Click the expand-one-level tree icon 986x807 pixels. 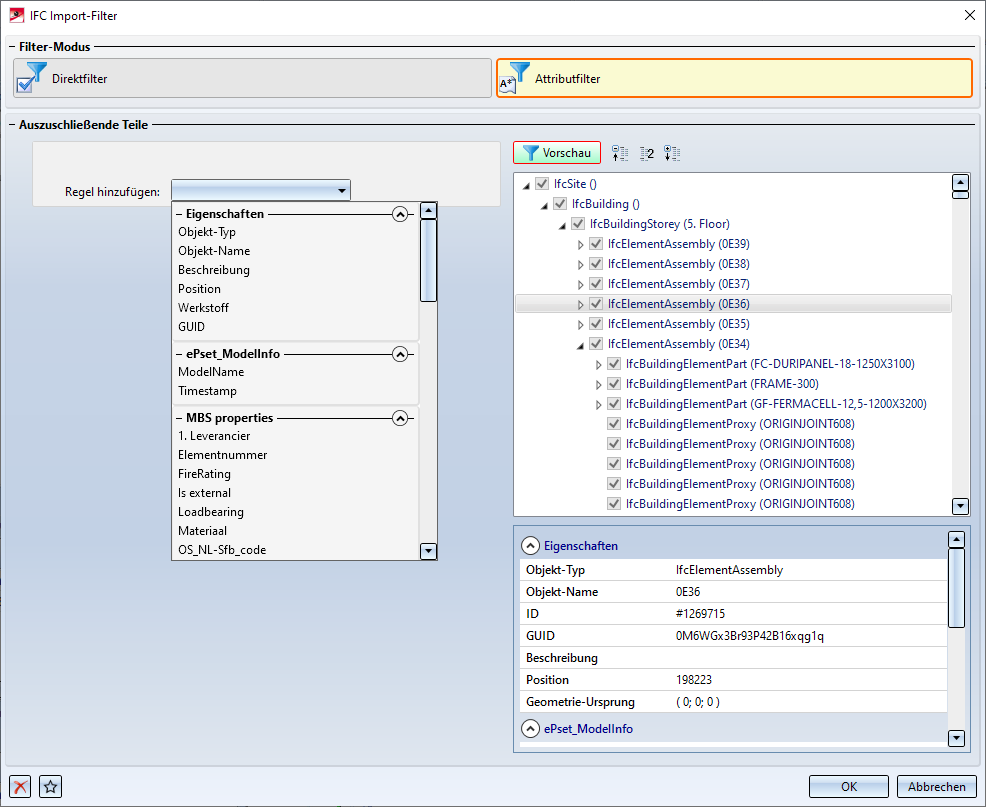tap(672, 153)
